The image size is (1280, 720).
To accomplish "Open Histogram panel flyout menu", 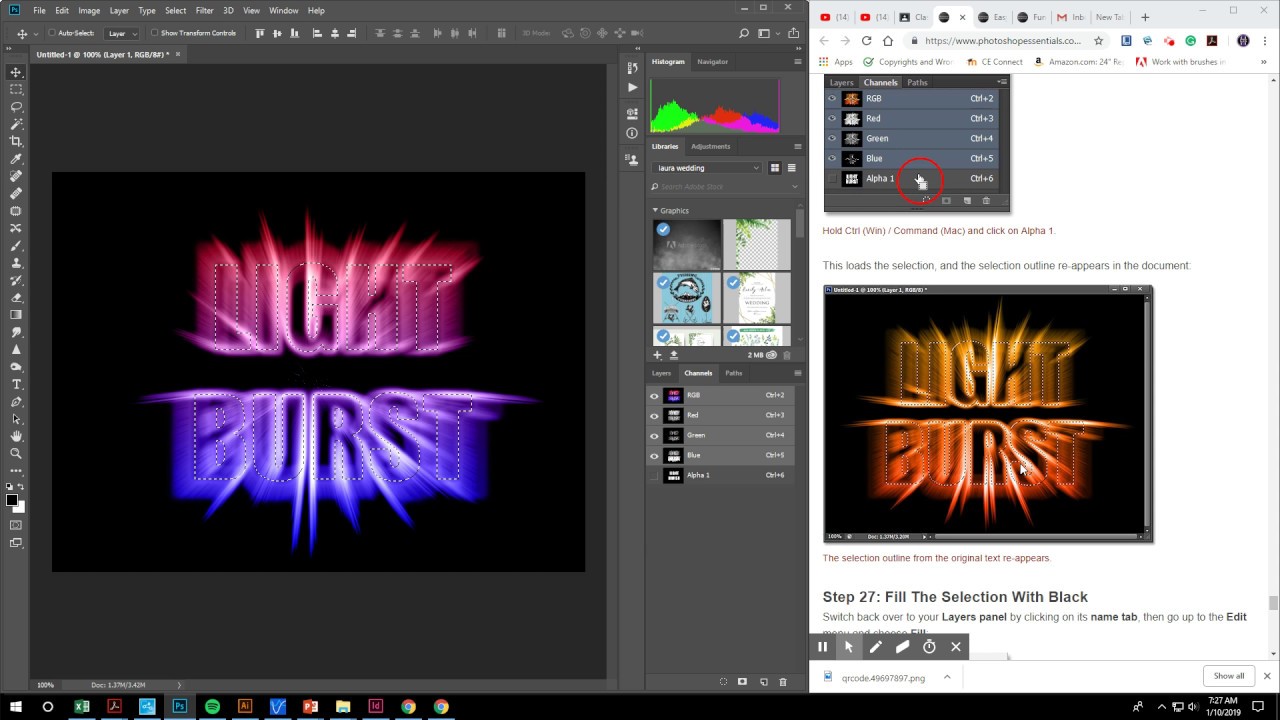I will tap(797, 62).
